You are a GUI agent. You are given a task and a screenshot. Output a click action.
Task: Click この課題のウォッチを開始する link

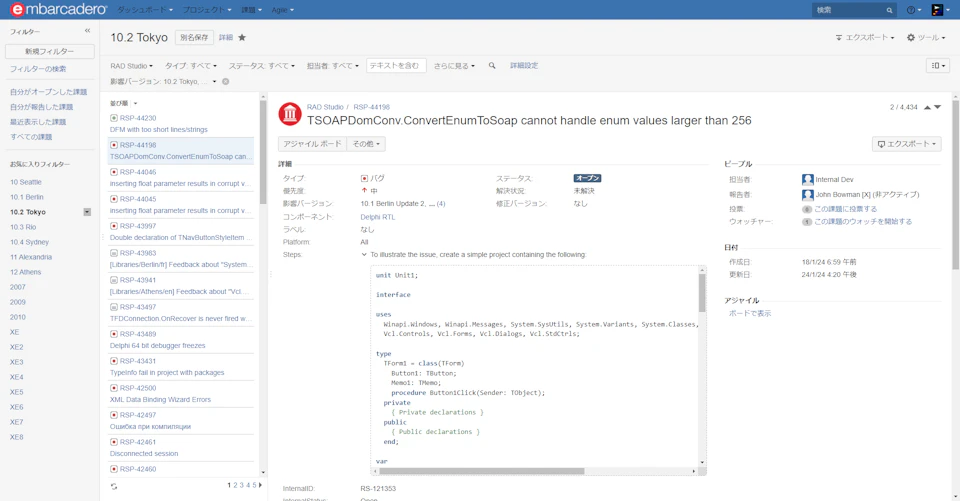(863, 222)
